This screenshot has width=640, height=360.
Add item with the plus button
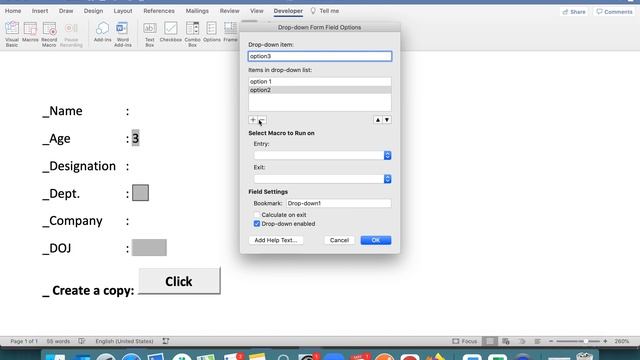(253, 120)
